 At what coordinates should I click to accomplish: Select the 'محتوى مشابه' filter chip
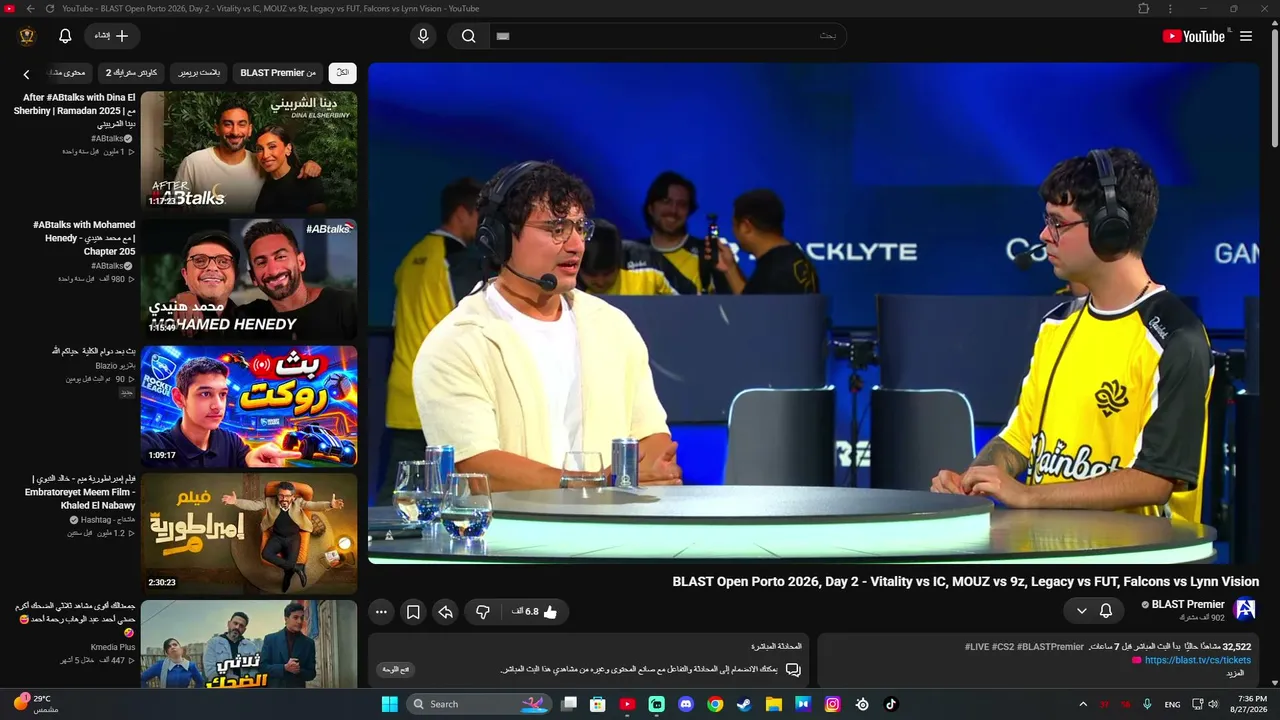pos(69,73)
